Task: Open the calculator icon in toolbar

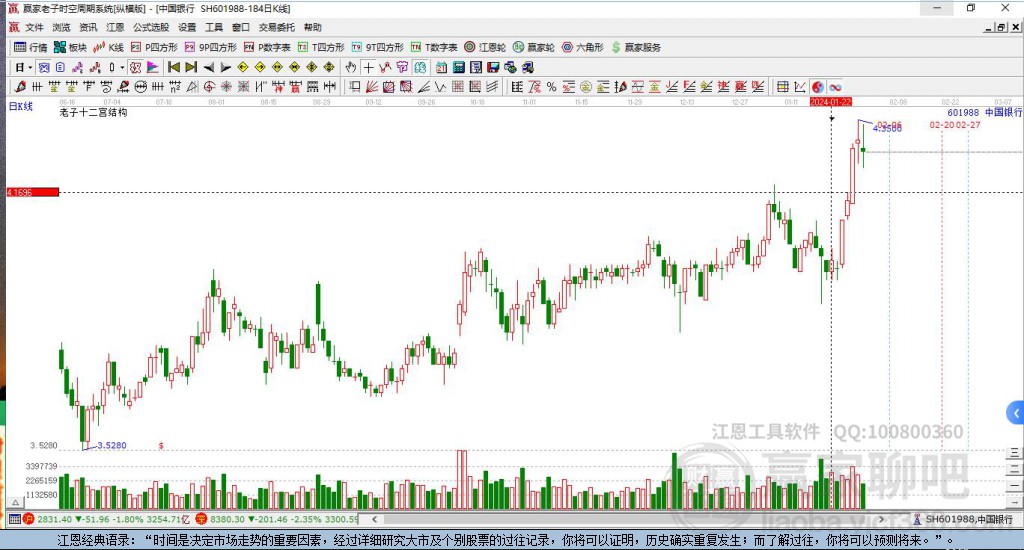Action: (458, 67)
